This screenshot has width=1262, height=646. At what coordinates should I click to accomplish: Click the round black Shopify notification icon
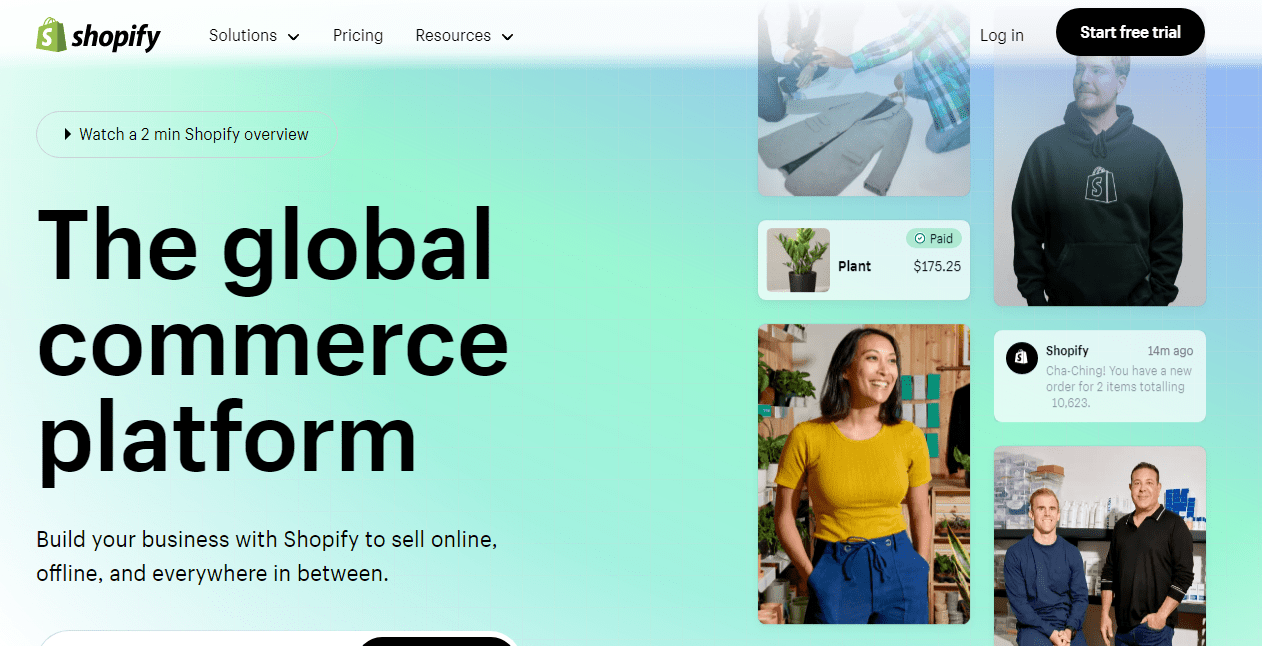pos(1021,357)
